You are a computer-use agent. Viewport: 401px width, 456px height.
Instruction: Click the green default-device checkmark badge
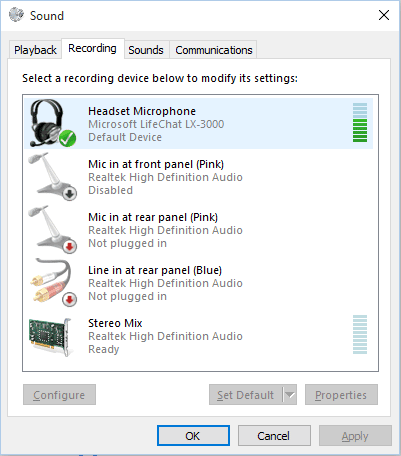pyautogui.click(x=68, y=138)
